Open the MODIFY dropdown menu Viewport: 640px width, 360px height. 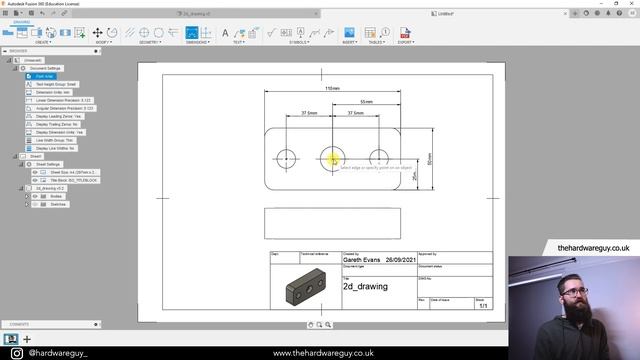104,42
